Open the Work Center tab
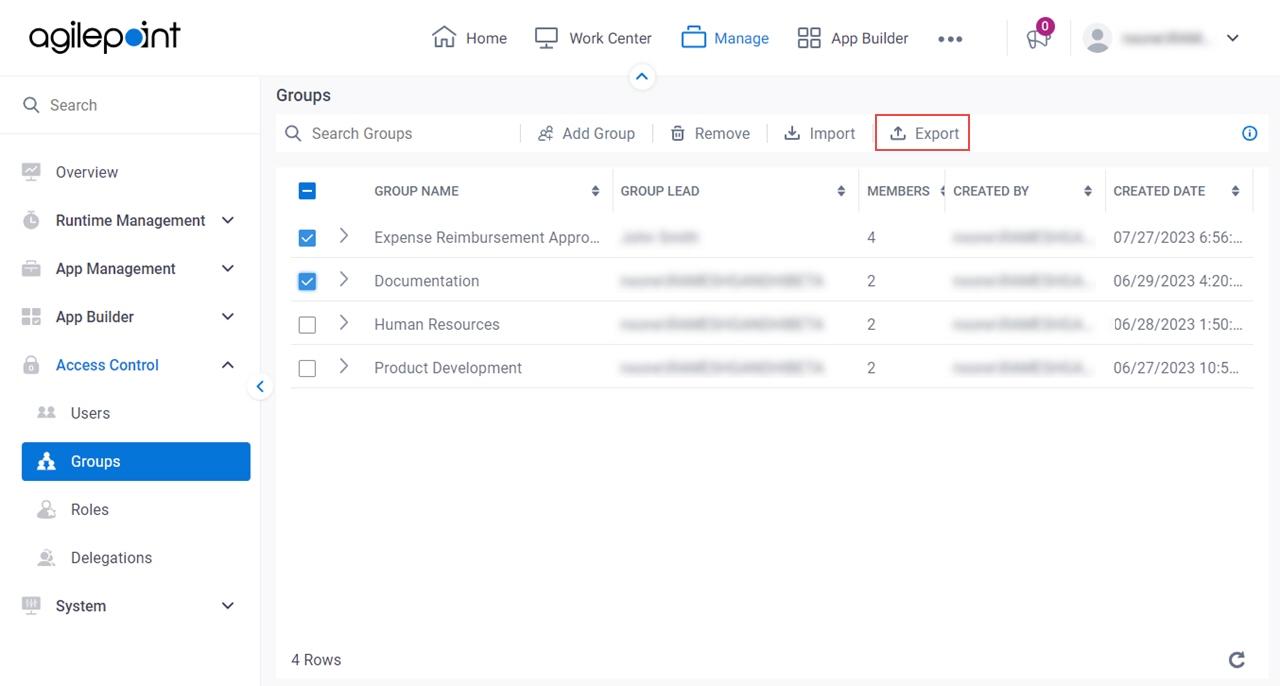Screen dimensions: 1280x686 (593, 38)
